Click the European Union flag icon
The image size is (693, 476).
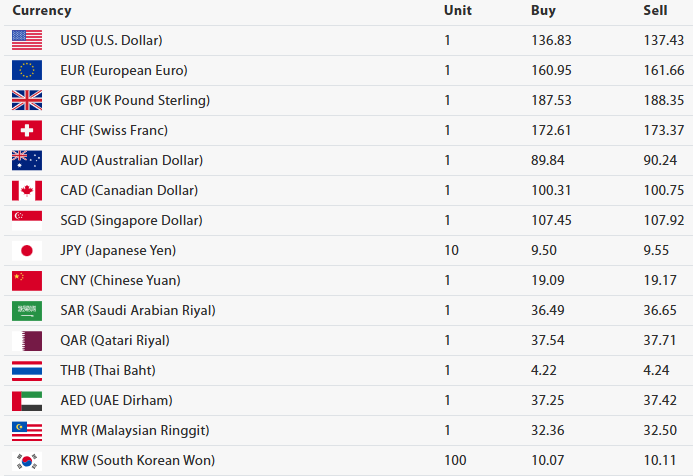[27, 70]
